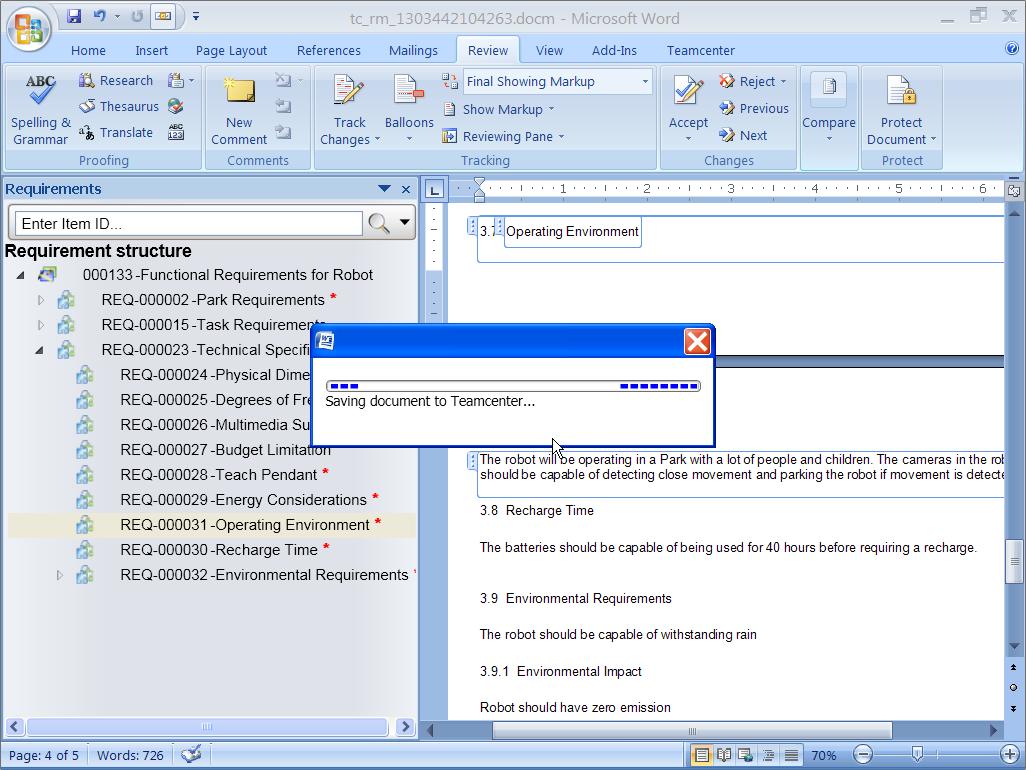Click the Enter Item ID field
Screen dimensions: 1026x770
point(189,223)
